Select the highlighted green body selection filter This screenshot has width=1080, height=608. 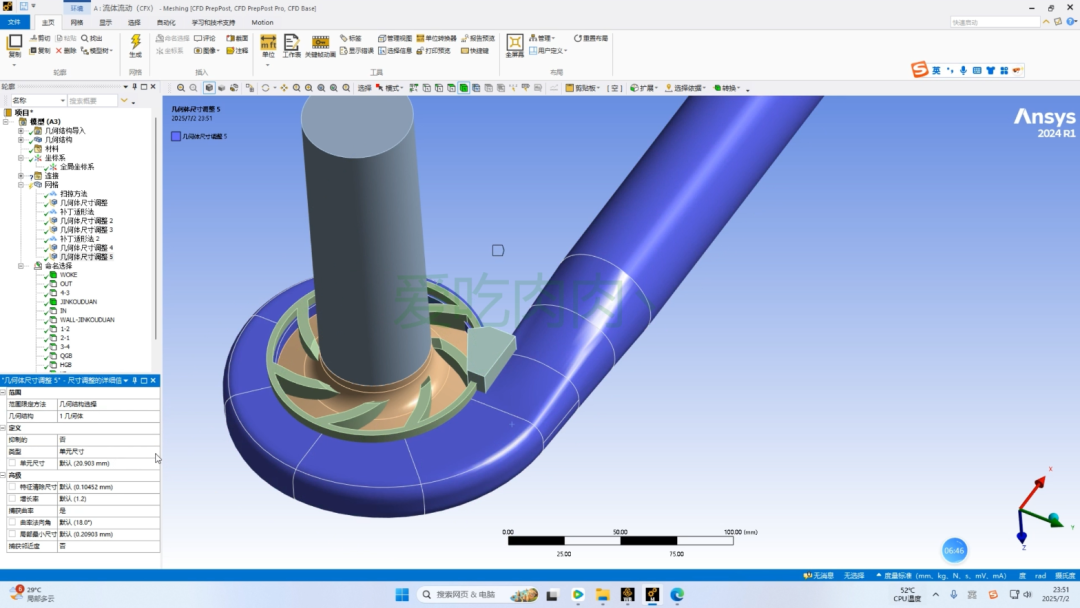(x=464, y=88)
